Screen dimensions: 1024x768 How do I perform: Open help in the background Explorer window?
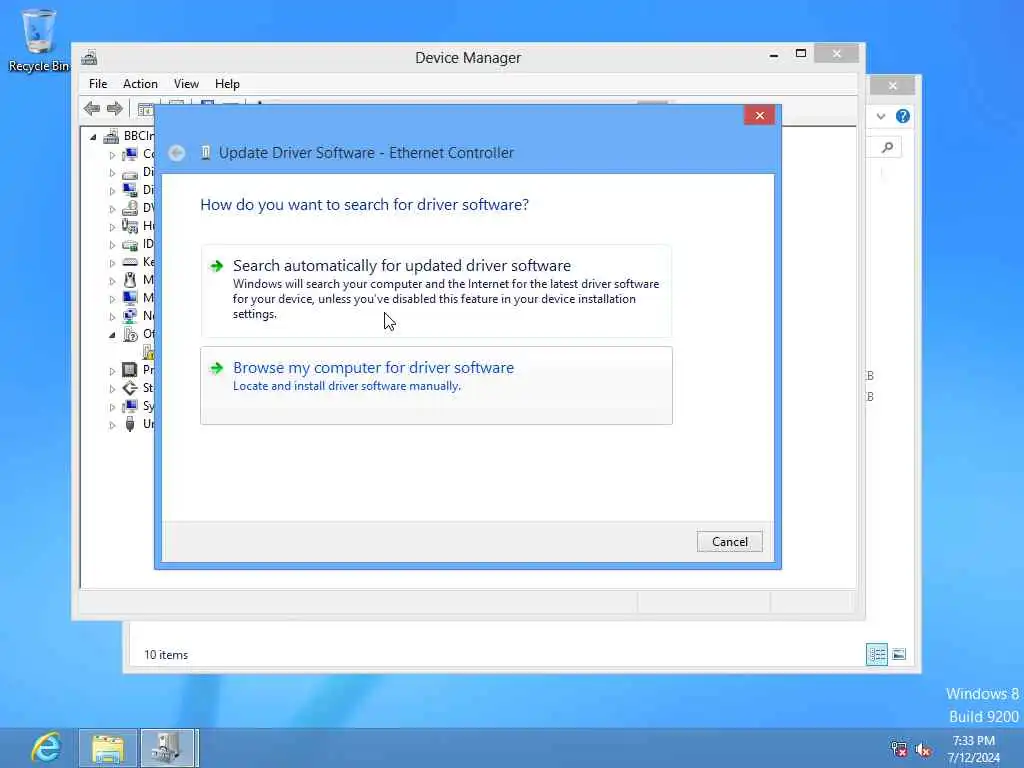[x=903, y=116]
